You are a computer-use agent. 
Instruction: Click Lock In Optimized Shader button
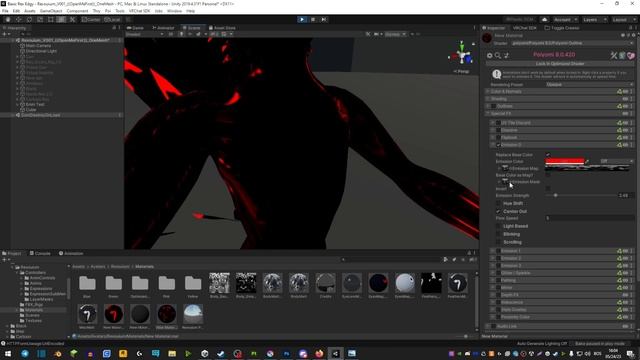[560, 64]
